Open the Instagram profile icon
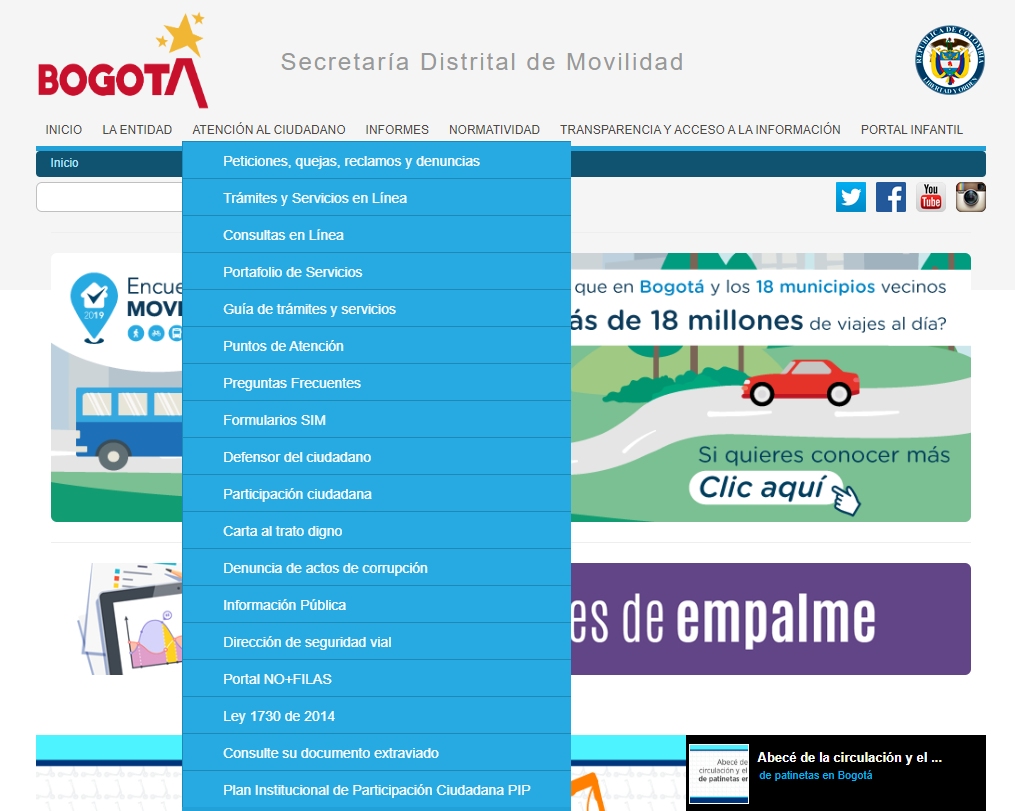 pyautogui.click(x=970, y=197)
